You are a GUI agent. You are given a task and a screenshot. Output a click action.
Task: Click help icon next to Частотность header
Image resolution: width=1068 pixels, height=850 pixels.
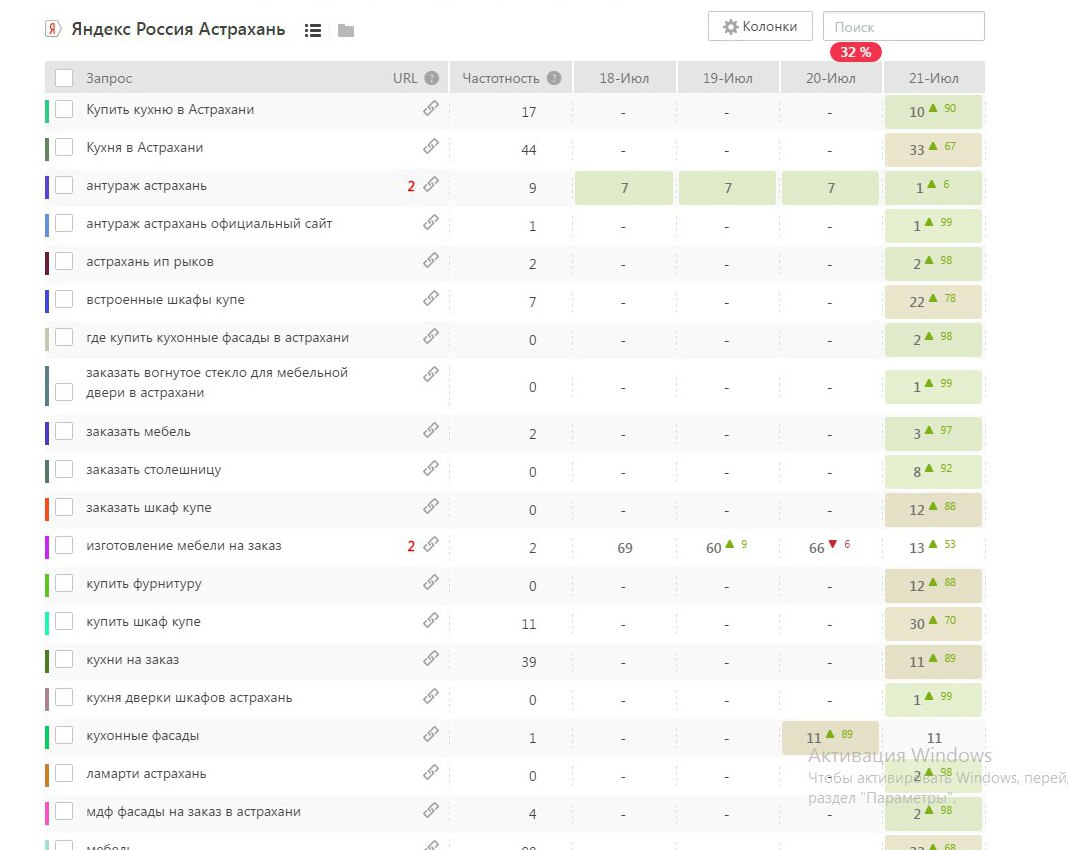(x=554, y=78)
